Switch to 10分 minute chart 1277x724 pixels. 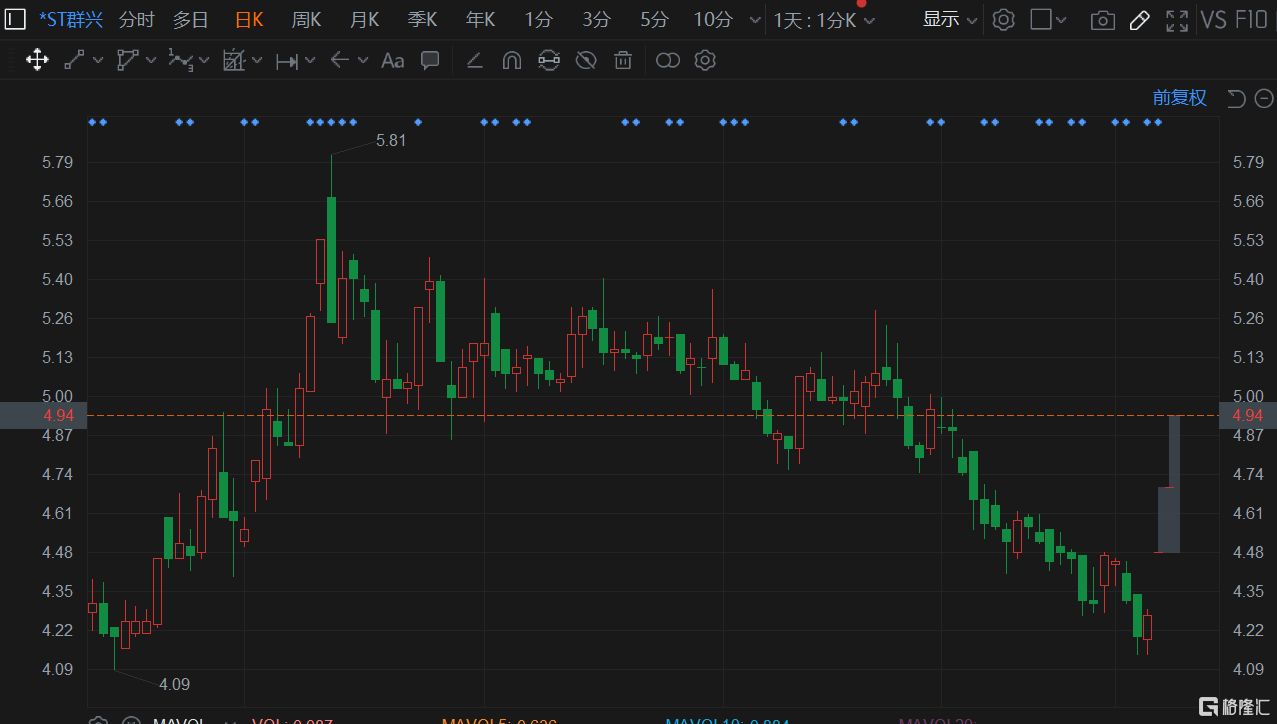713,19
